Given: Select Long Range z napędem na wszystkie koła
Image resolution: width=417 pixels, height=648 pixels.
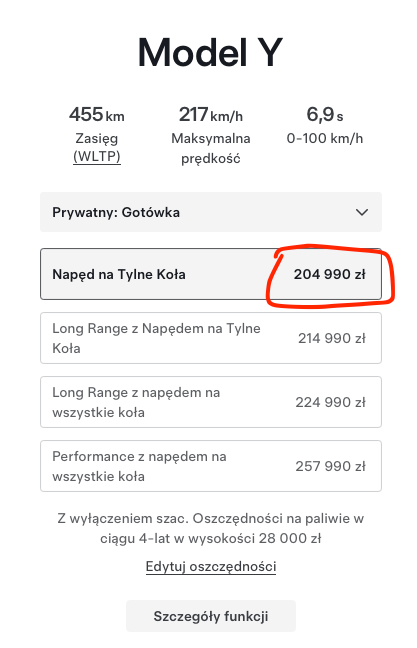Looking at the screenshot, I should [211, 402].
